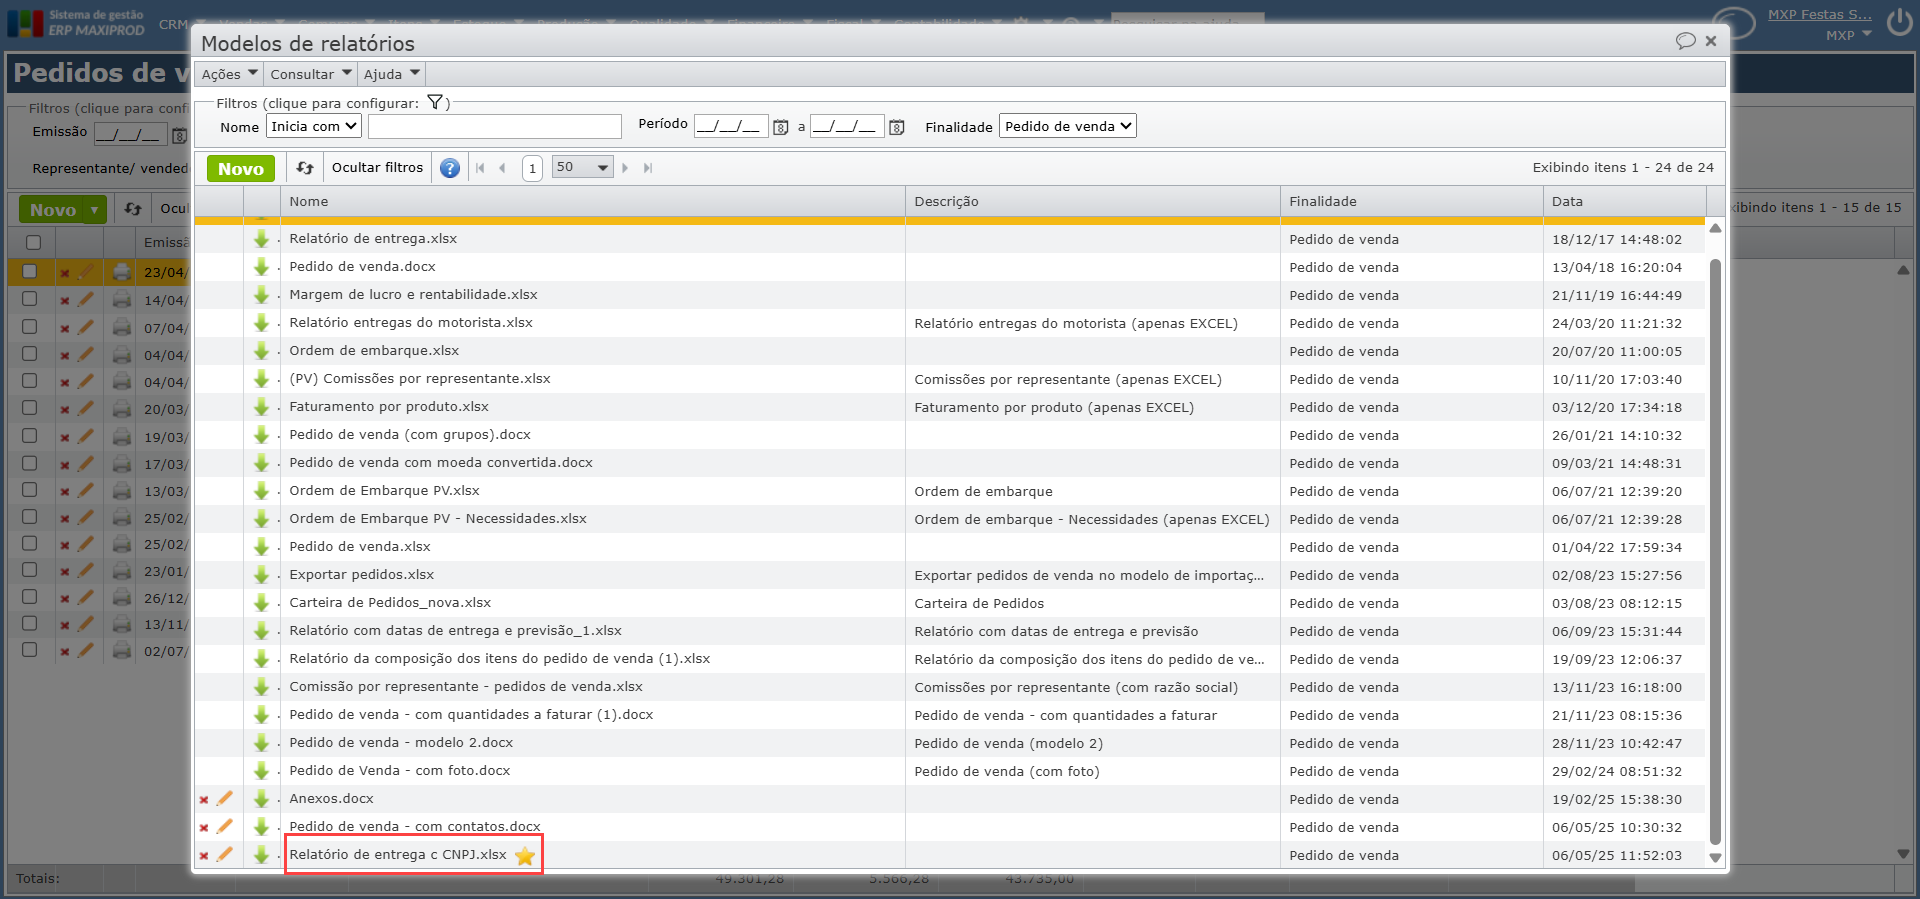Go to the next page arrow
Image resolution: width=1920 pixels, height=899 pixels.
pyautogui.click(x=625, y=168)
